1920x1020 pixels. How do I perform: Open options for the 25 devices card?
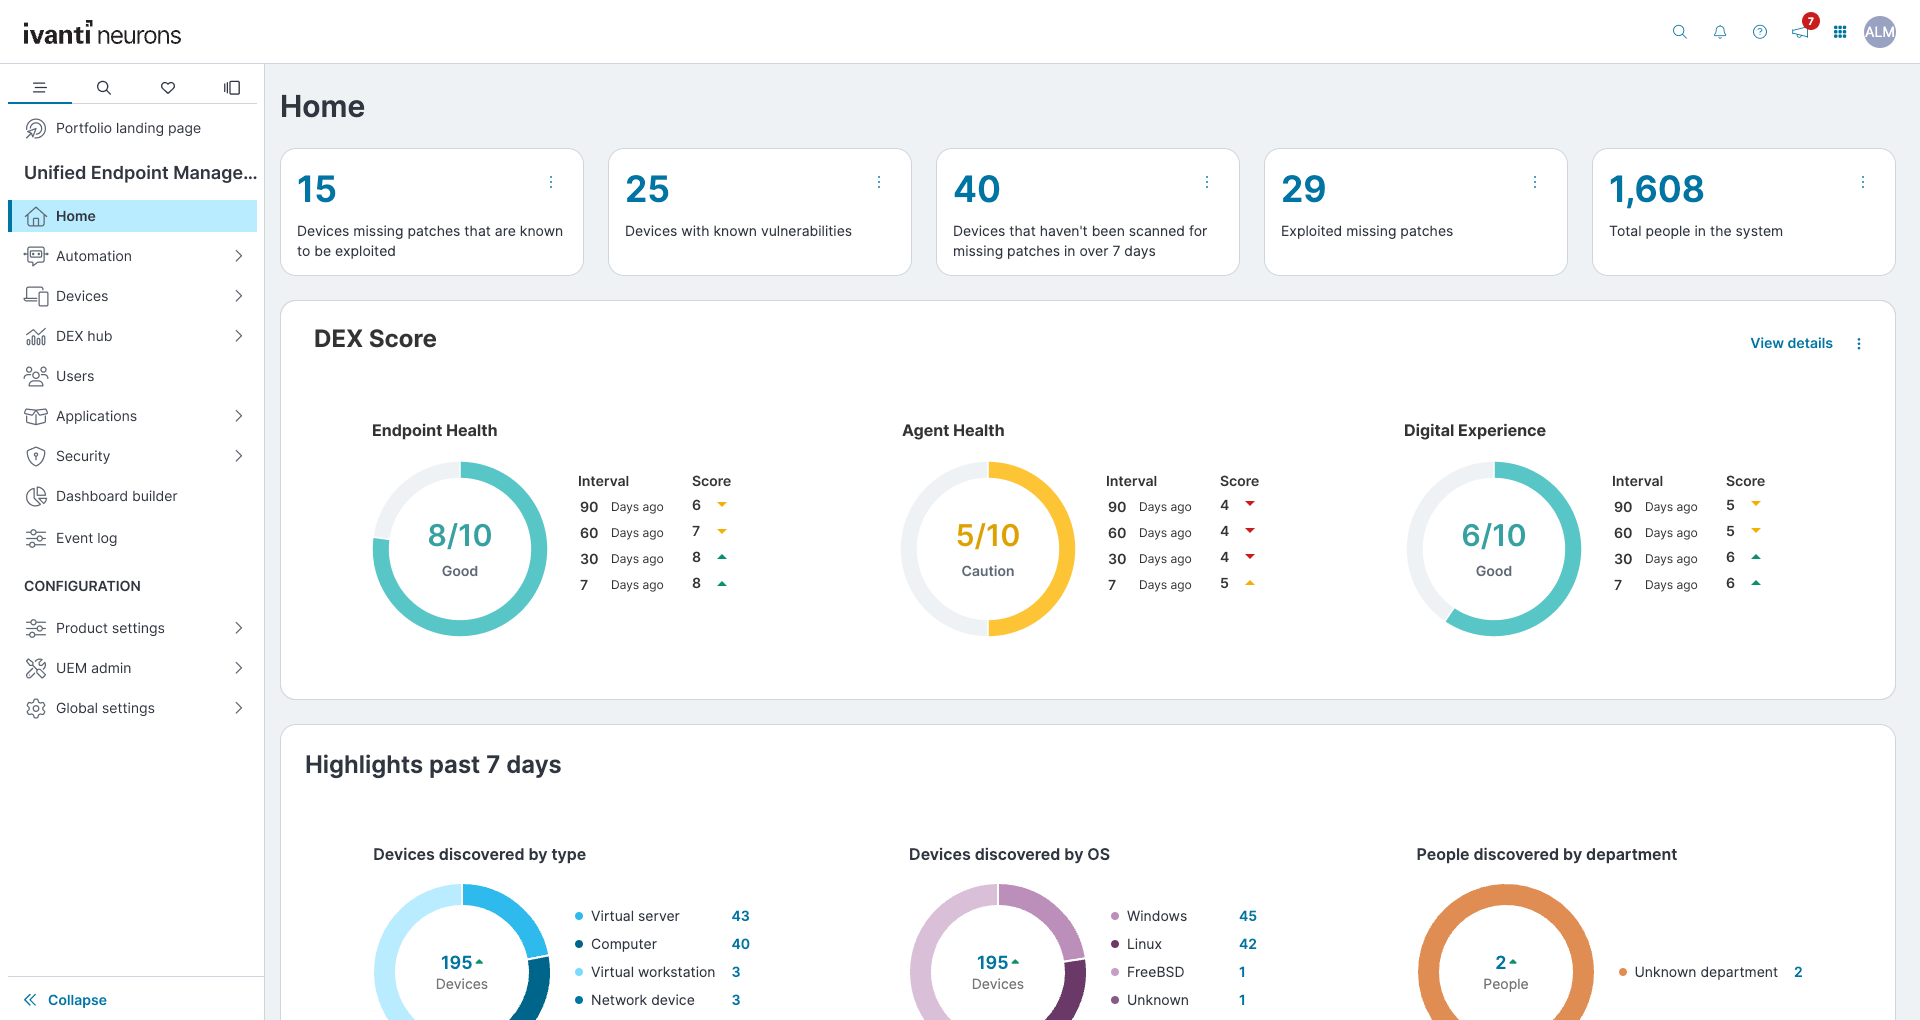[879, 182]
